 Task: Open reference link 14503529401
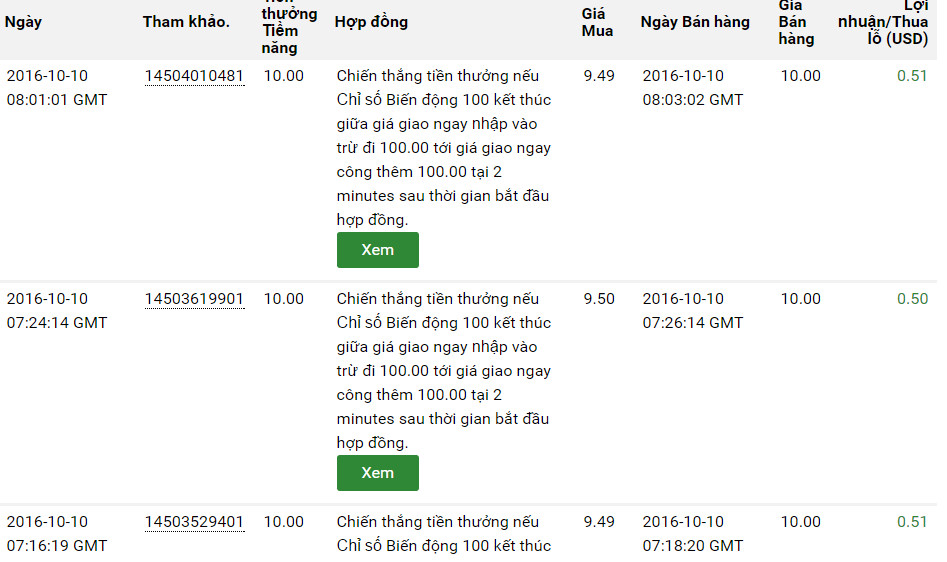[x=194, y=522]
